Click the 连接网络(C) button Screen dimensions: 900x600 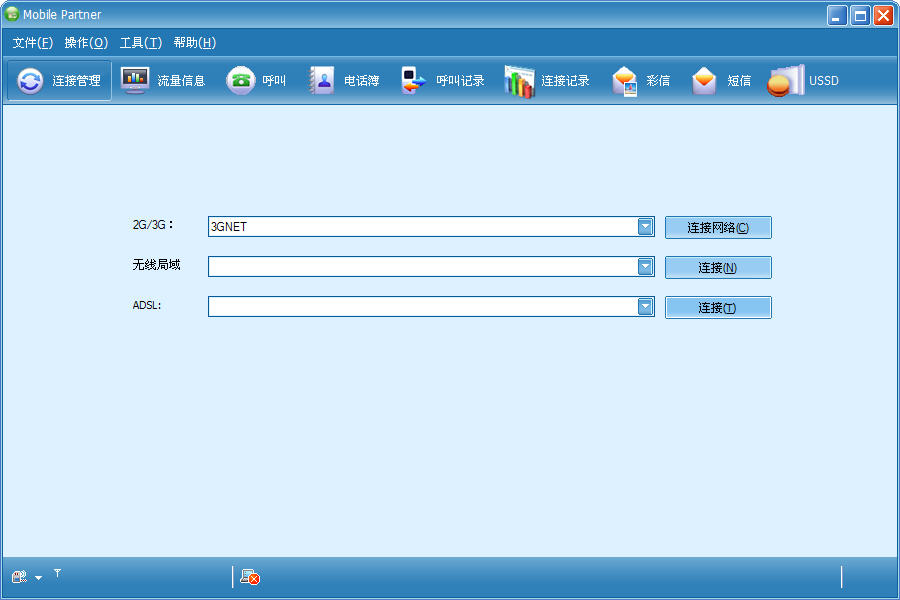718,227
